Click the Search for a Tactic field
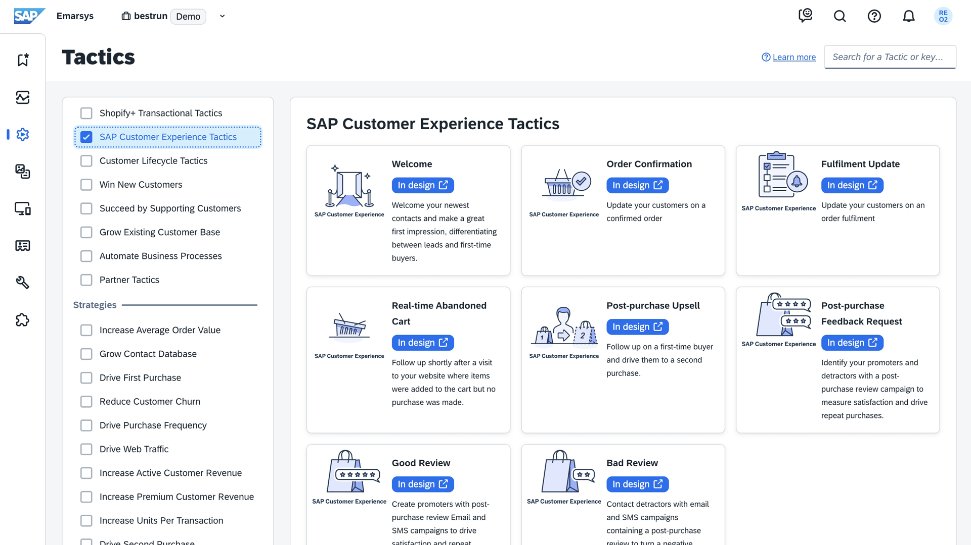Screen dimensions: 971x545 890,57
